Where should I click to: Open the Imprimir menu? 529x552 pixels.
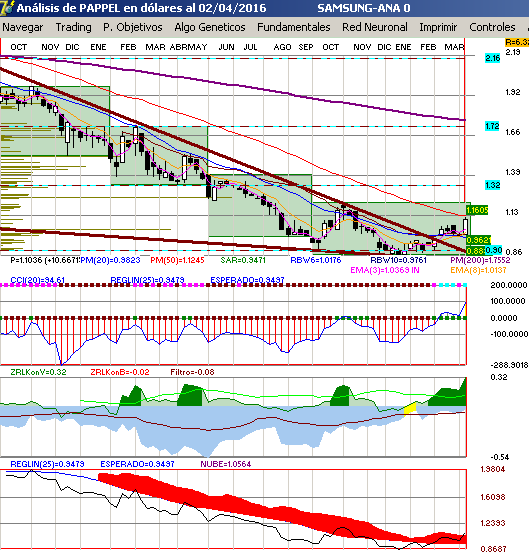pyautogui.click(x=438, y=27)
